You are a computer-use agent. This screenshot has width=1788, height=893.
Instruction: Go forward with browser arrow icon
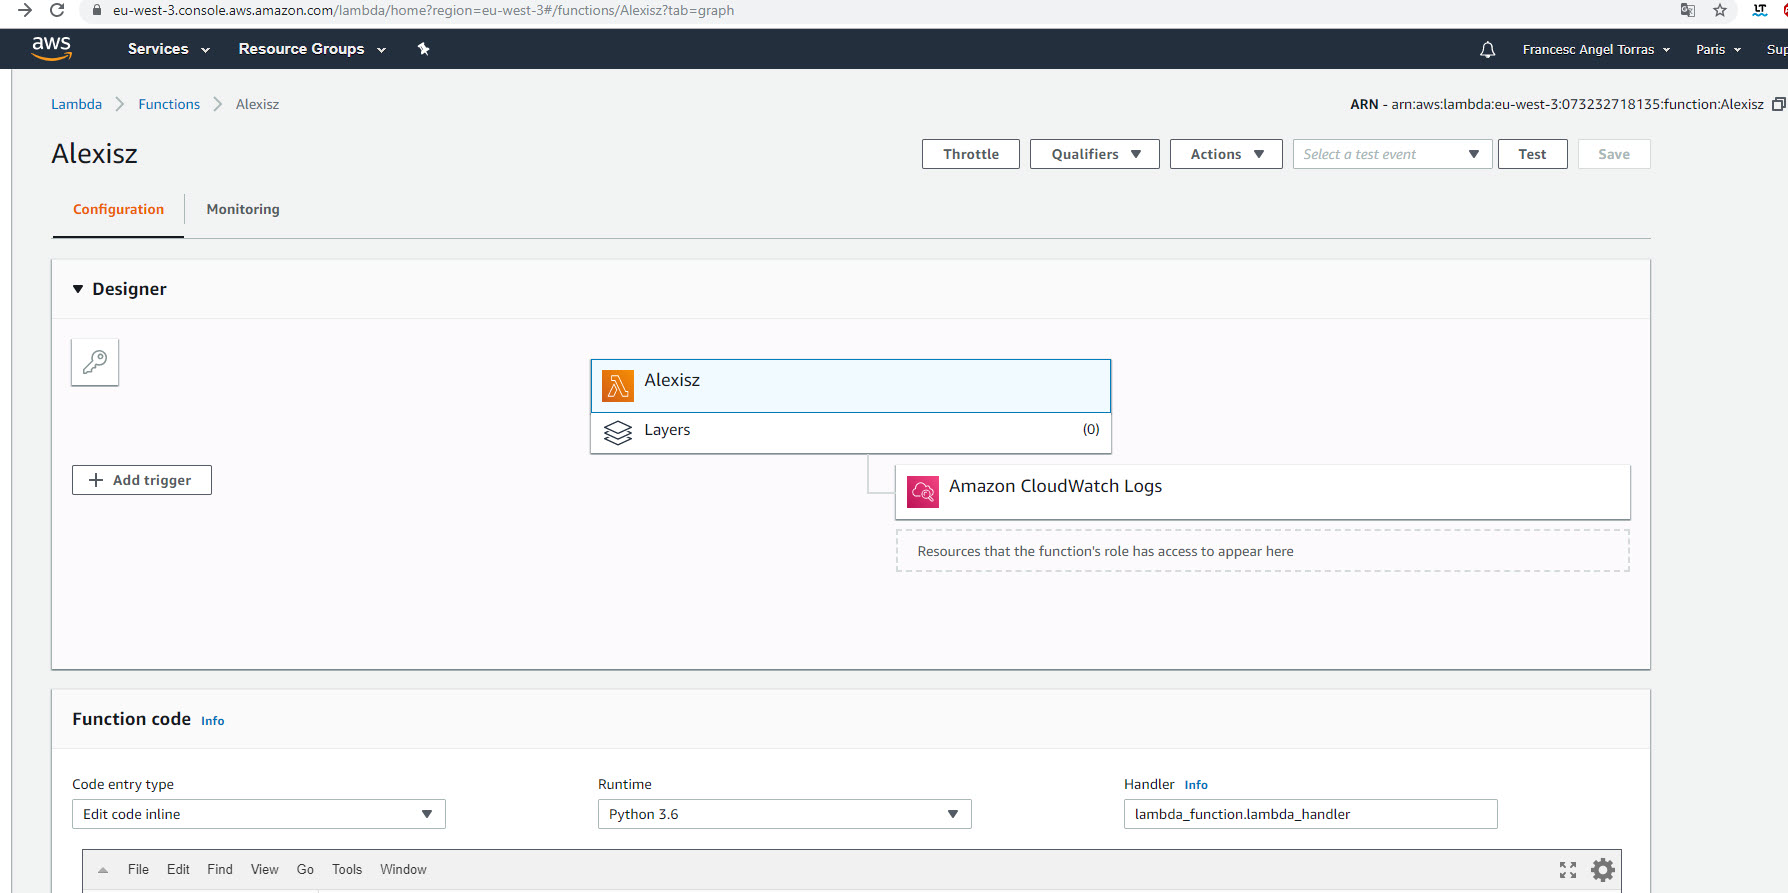pyautogui.click(x=25, y=10)
